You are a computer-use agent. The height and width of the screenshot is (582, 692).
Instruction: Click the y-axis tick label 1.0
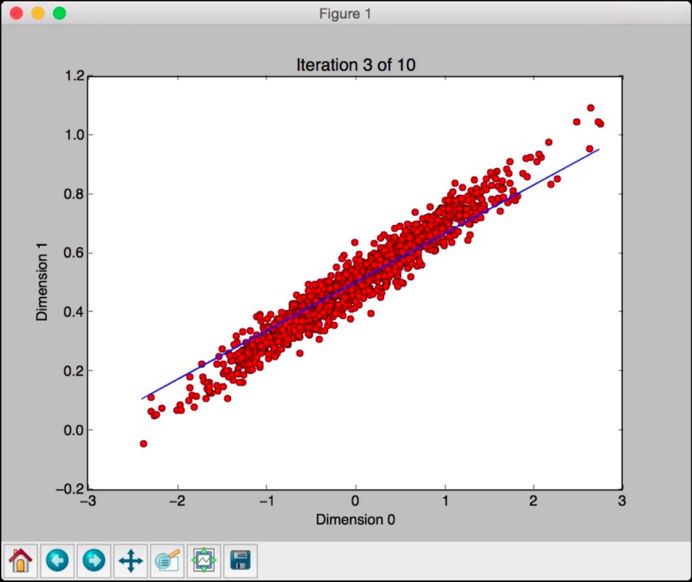75,135
